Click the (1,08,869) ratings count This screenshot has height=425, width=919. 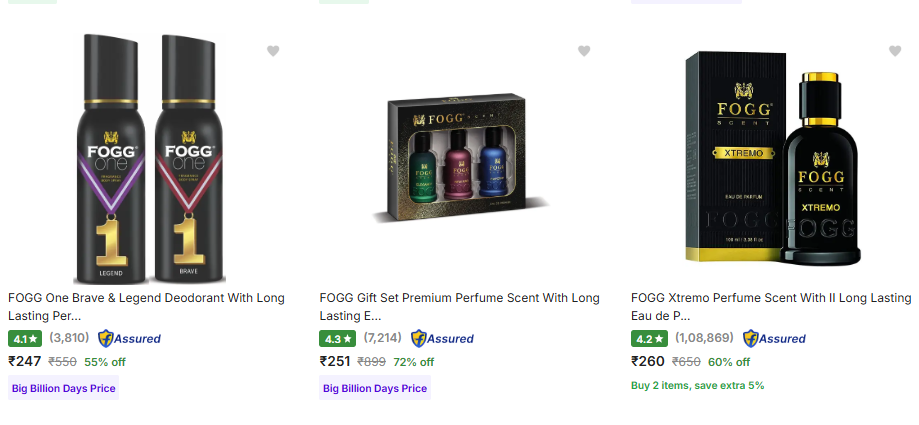704,338
